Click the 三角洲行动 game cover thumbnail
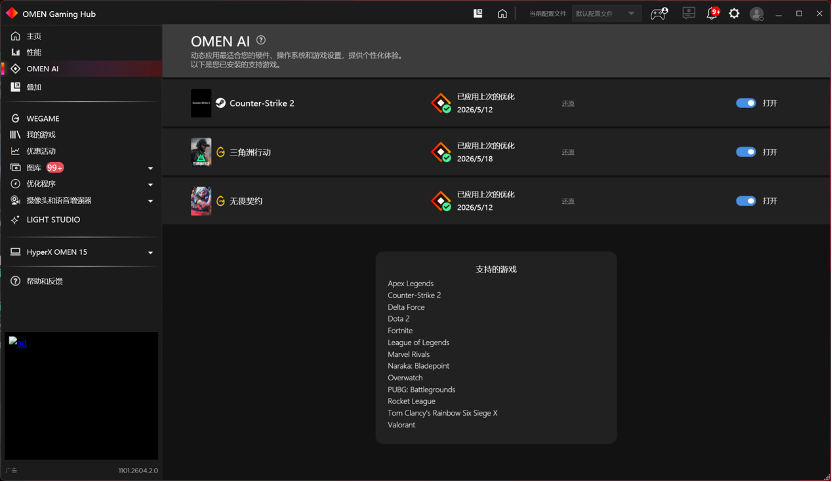 click(x=201, y=152)
